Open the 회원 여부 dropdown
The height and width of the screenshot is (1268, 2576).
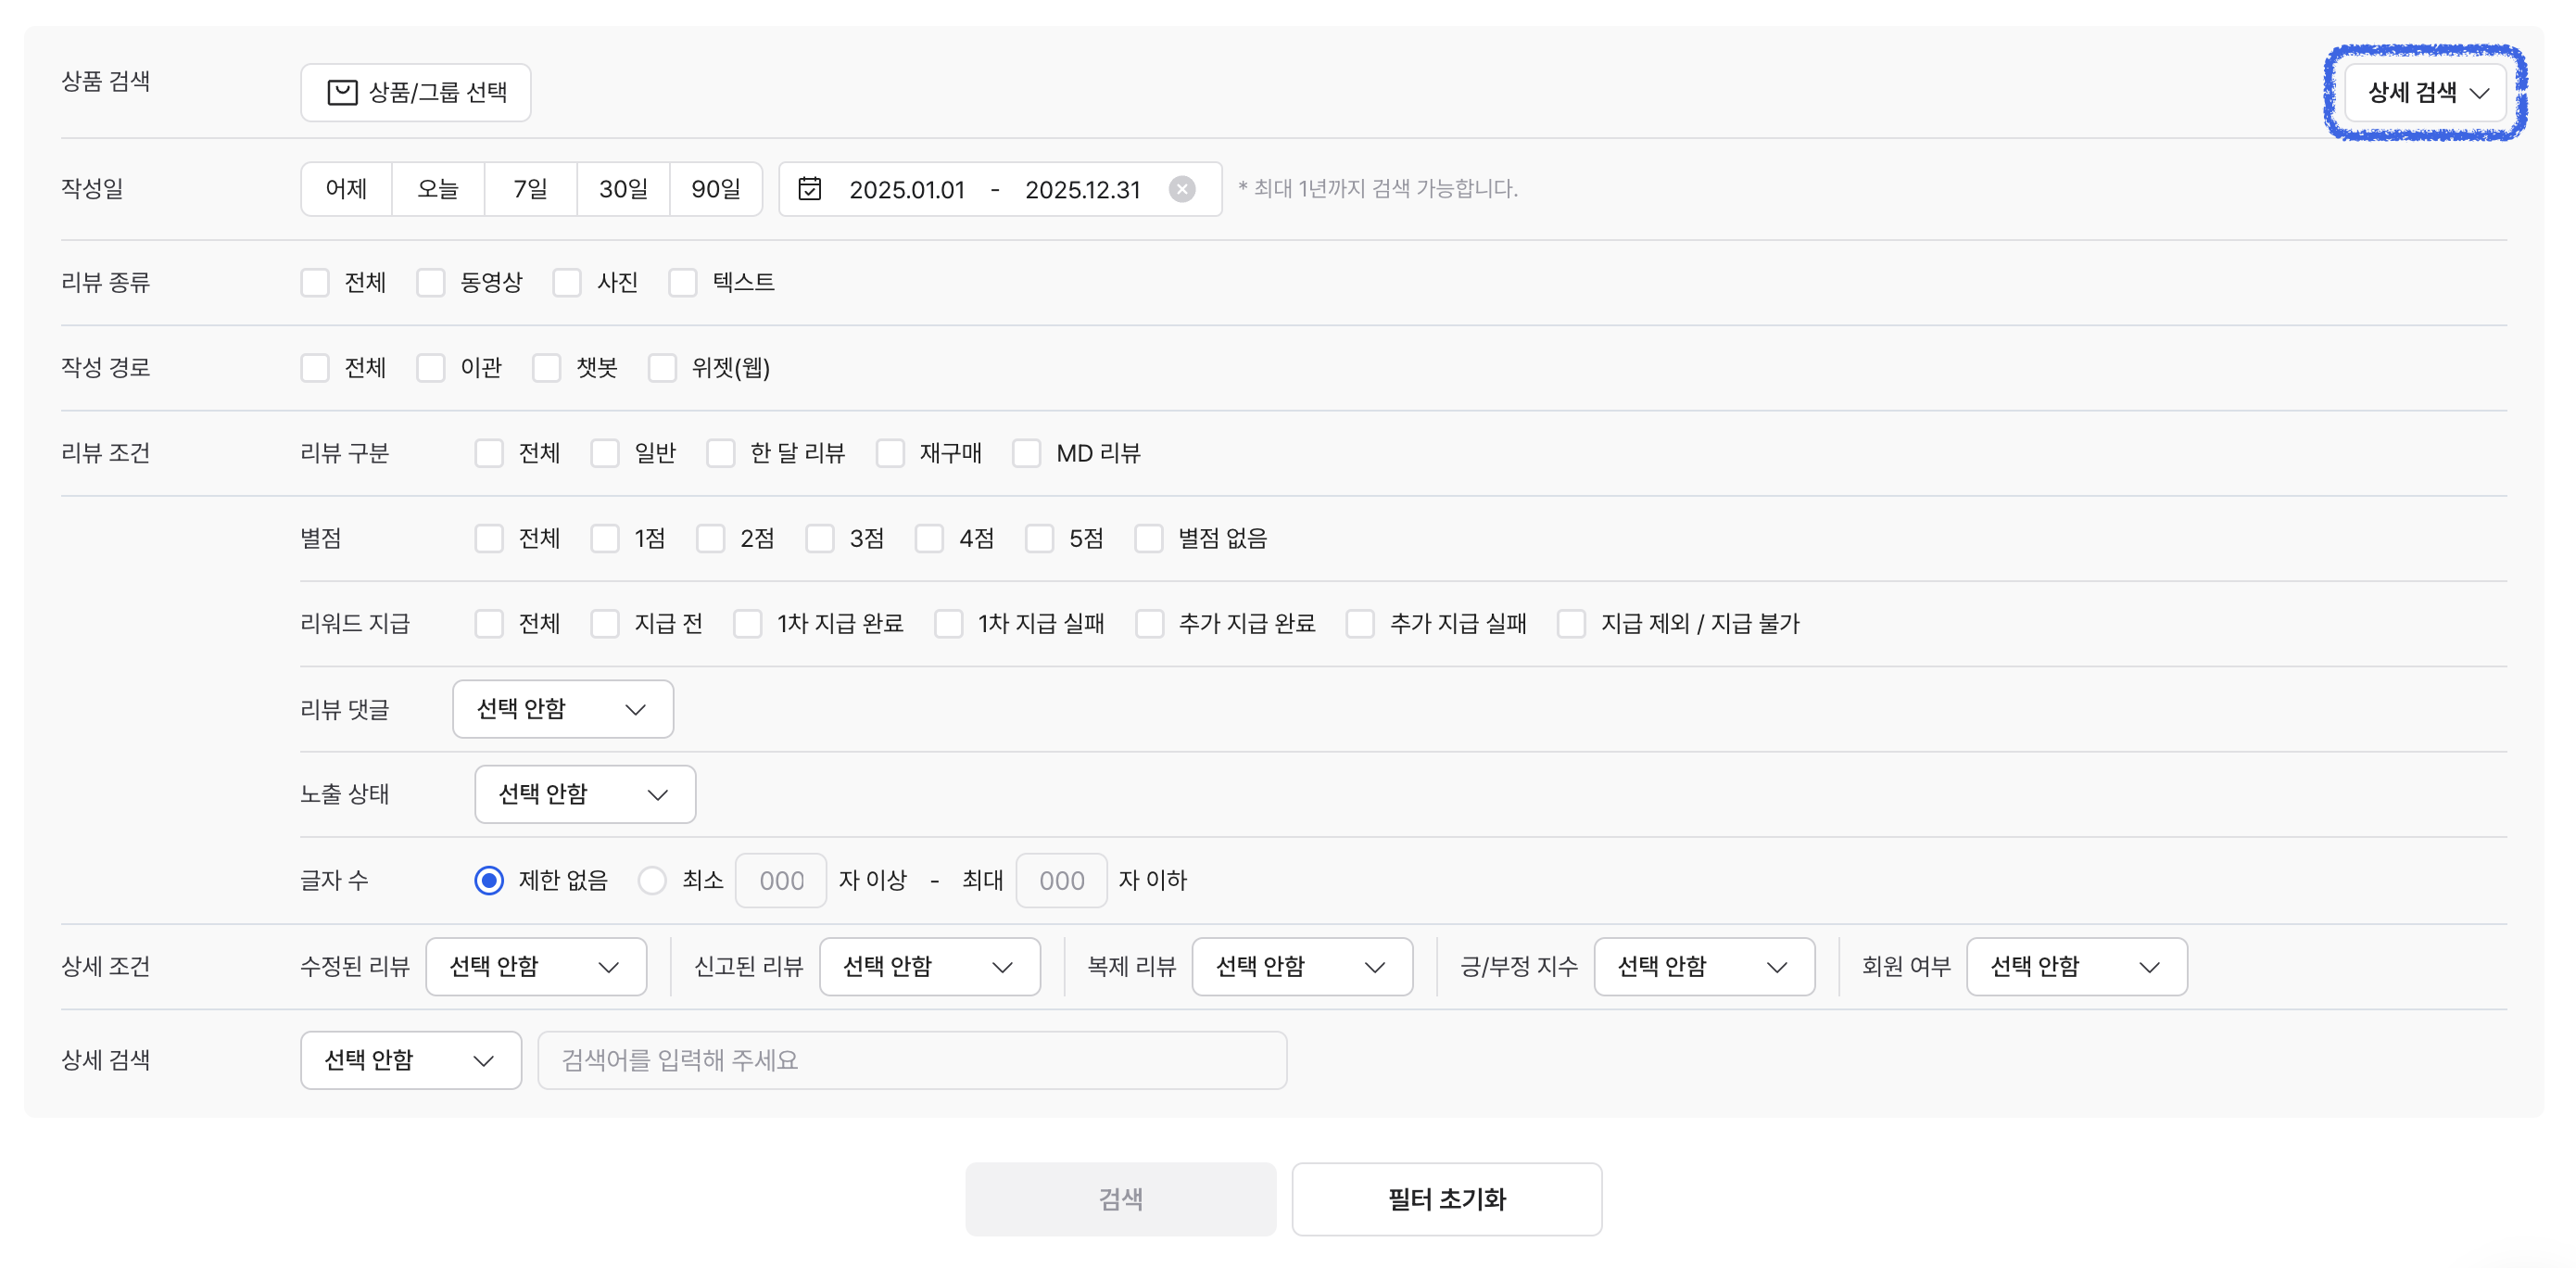click(x=2075, y=967)
